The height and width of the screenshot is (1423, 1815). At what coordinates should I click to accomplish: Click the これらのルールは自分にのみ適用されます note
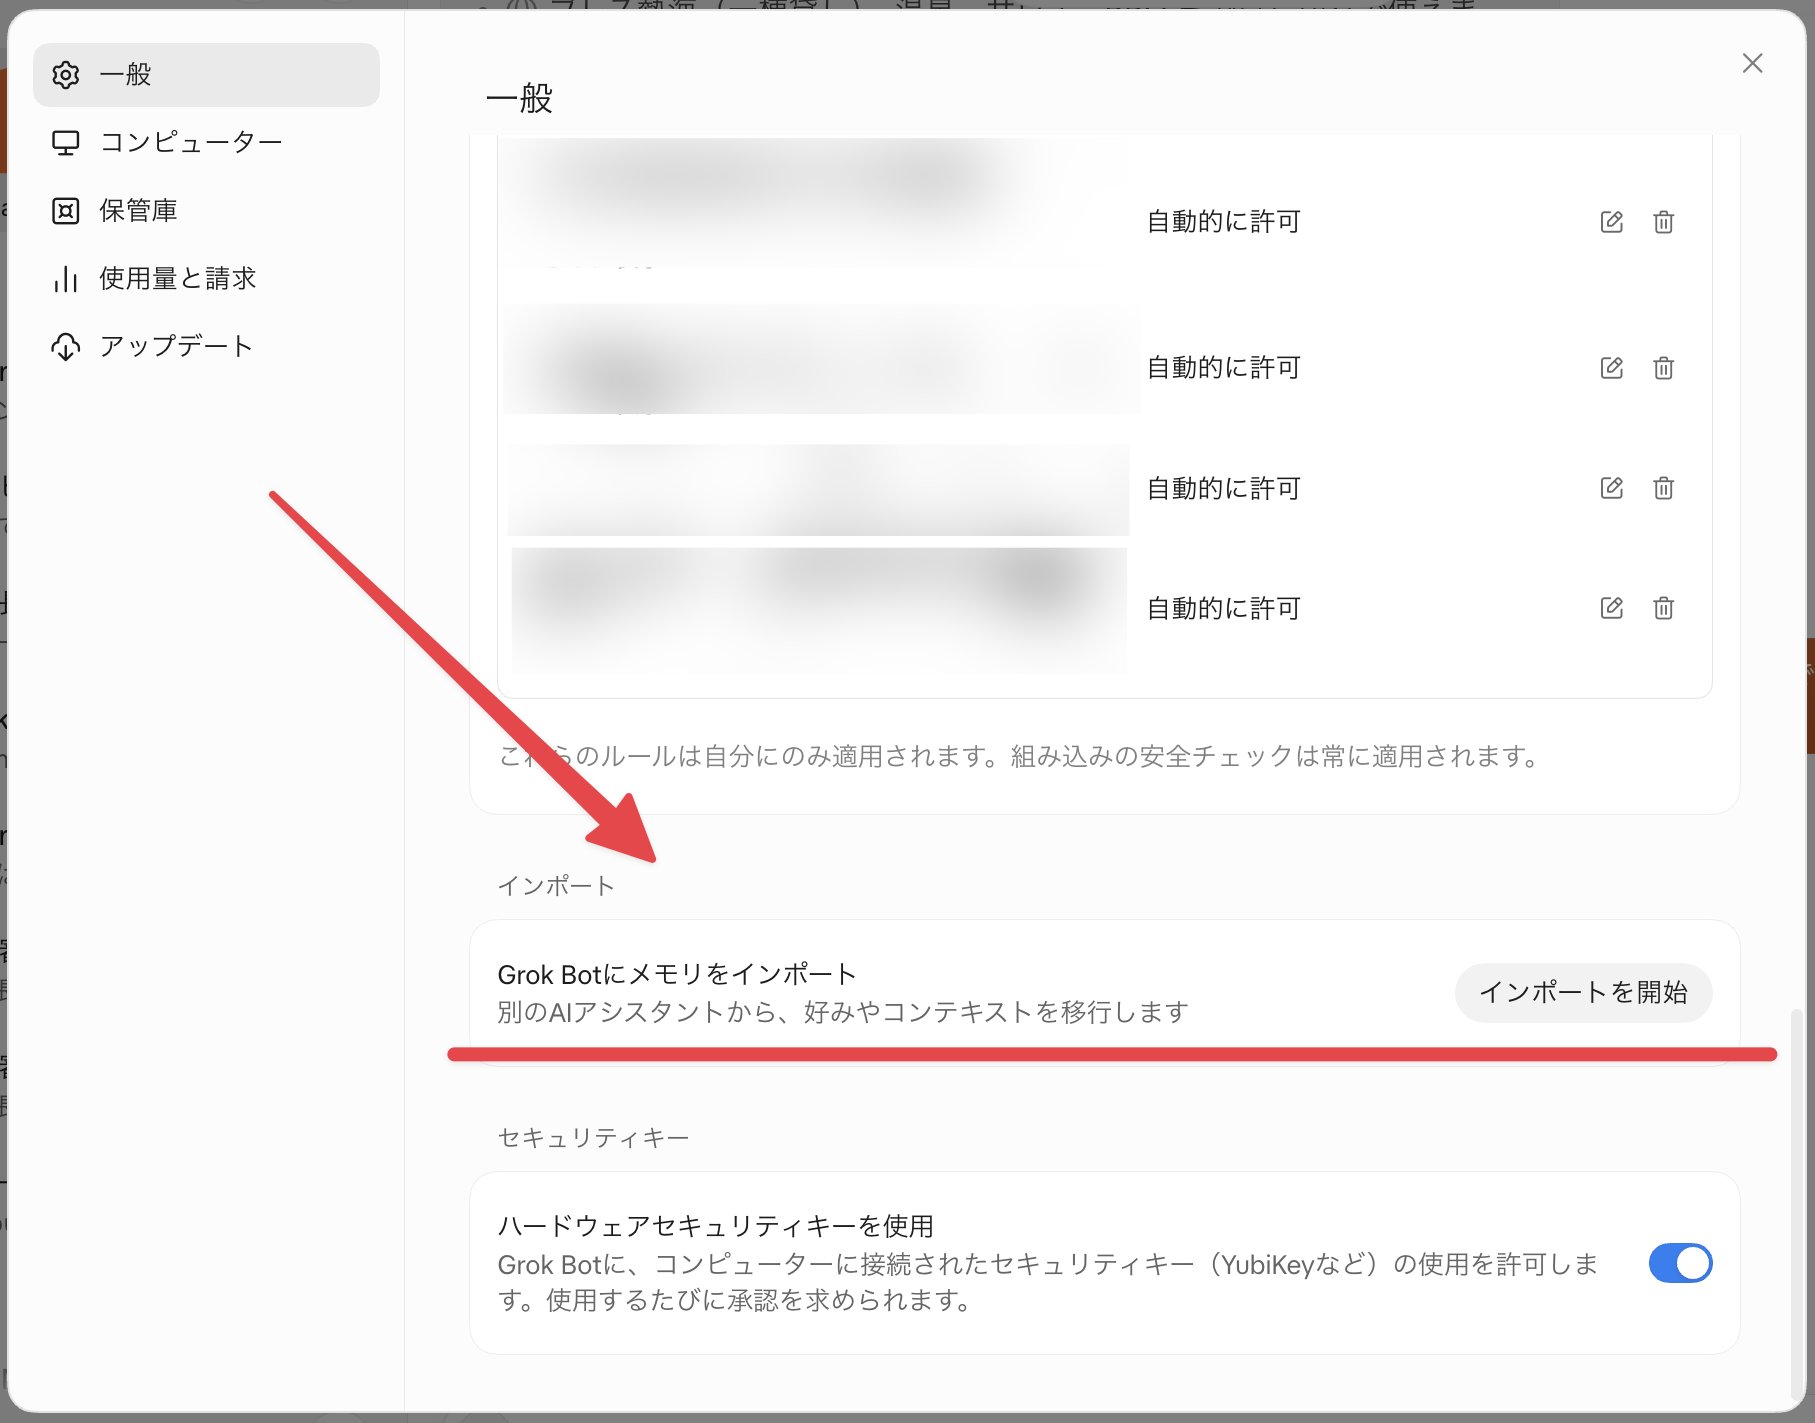1020,756
